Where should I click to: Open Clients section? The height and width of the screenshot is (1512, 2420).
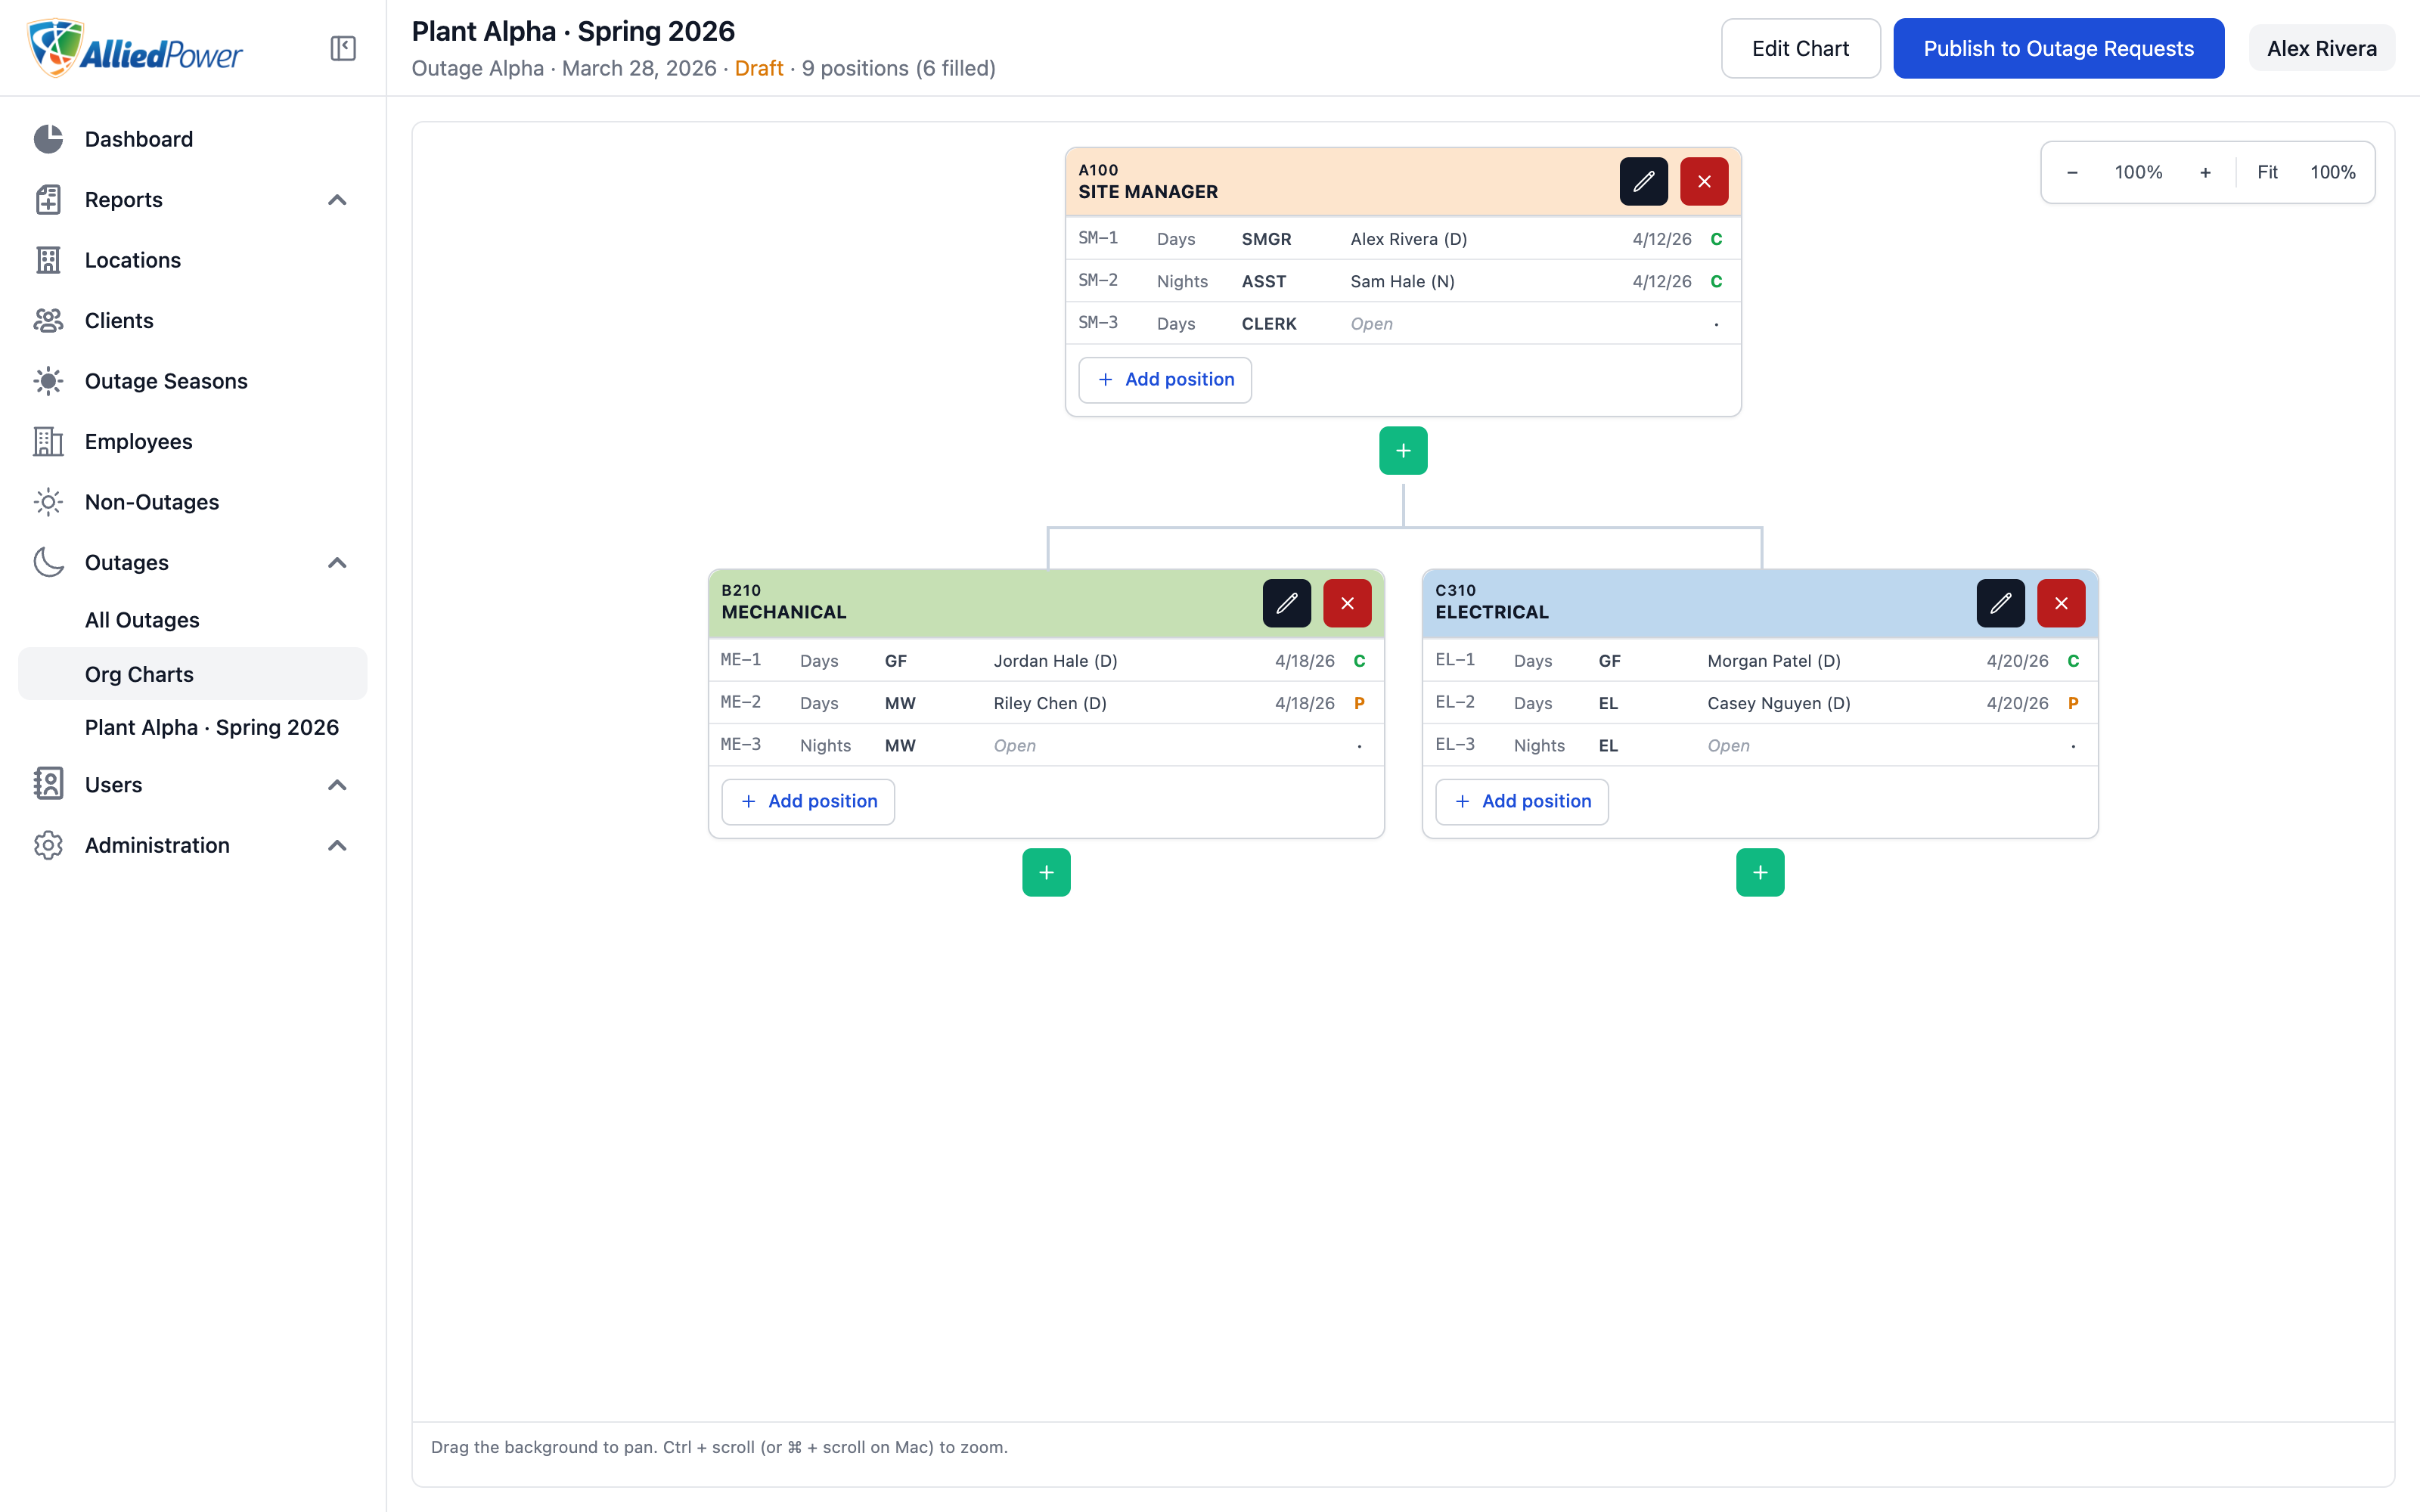click(x=193, y=321)
